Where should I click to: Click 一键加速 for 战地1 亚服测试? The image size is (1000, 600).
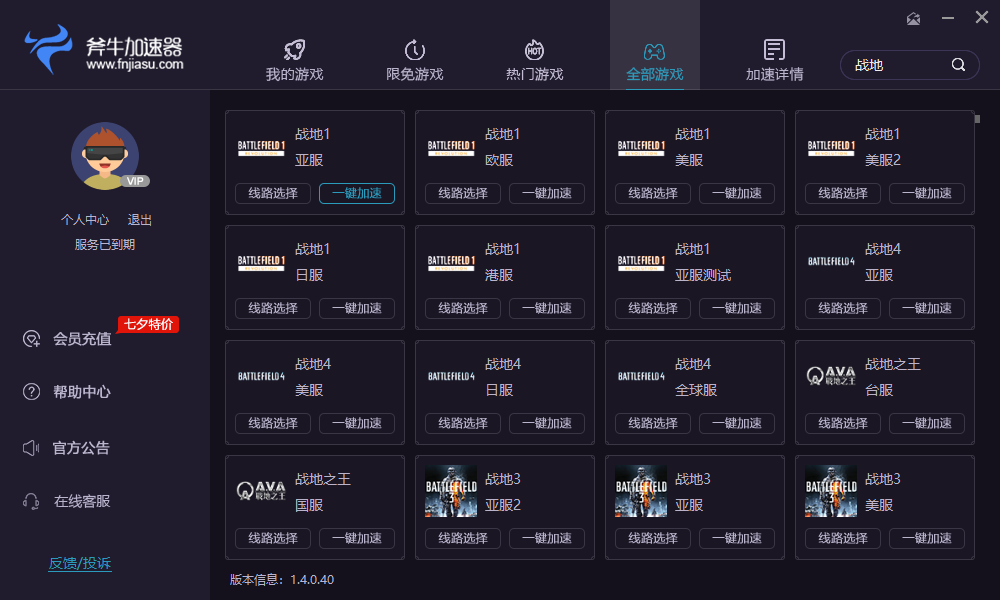click(737, 308)
